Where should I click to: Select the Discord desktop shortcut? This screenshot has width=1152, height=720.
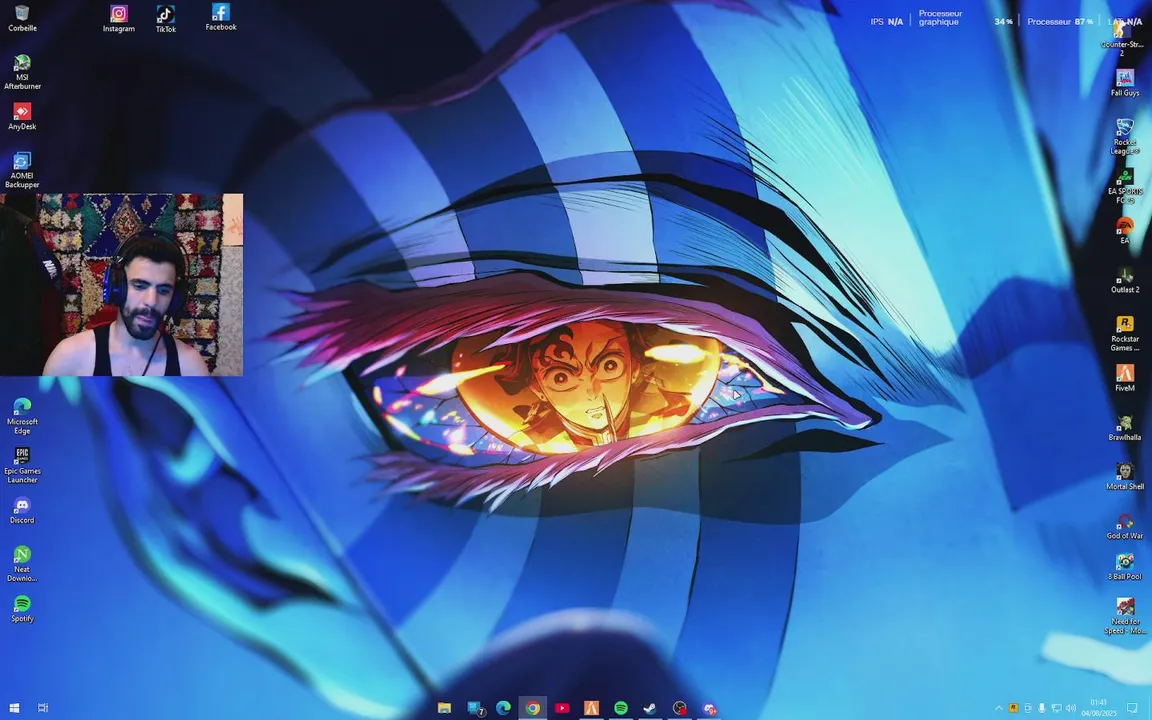(x=22, y=511)
